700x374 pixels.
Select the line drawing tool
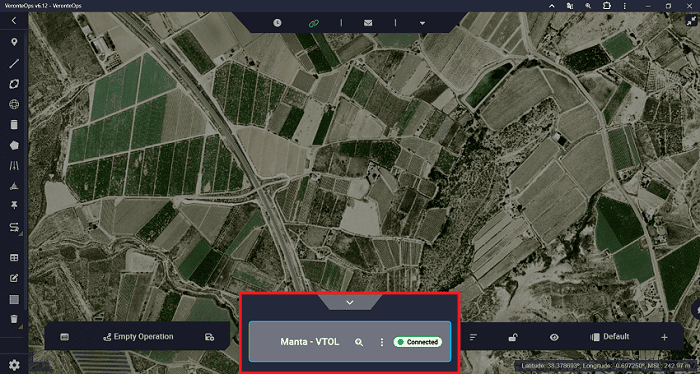14,63
